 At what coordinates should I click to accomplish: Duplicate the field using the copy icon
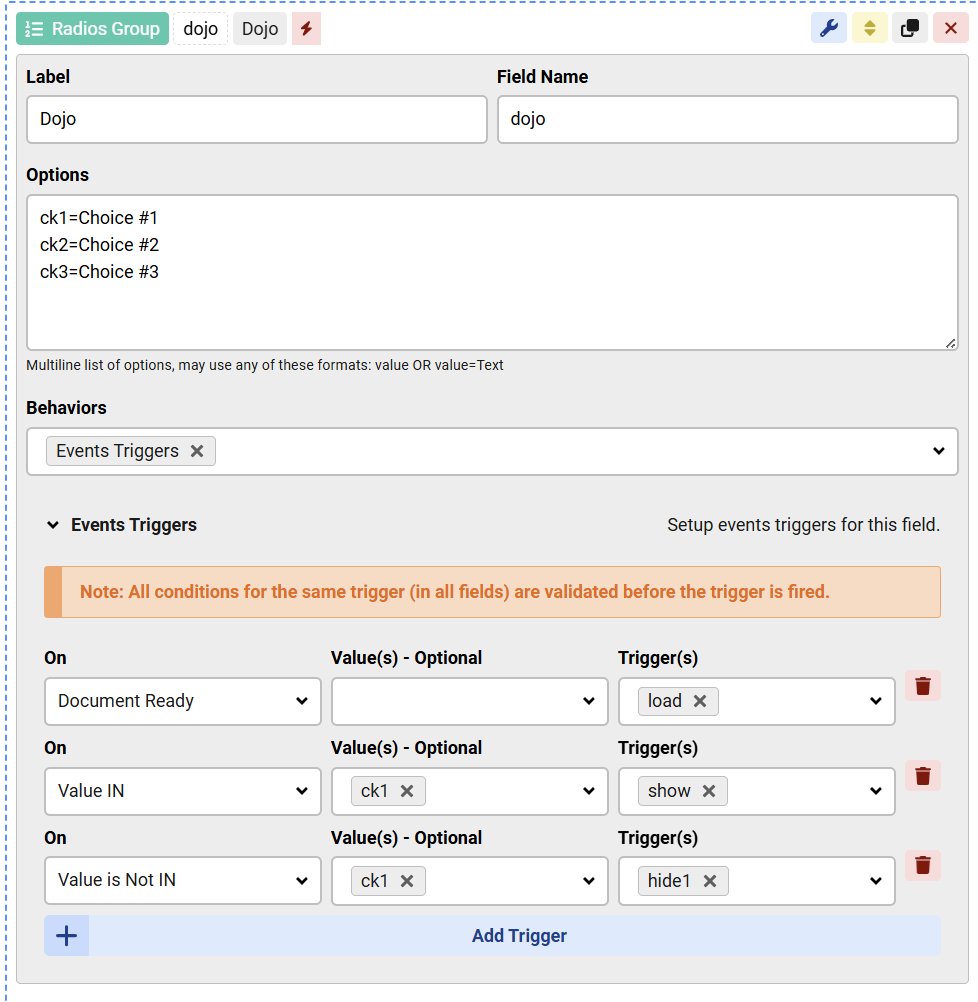pyautogui.click(x=910, y=28)
